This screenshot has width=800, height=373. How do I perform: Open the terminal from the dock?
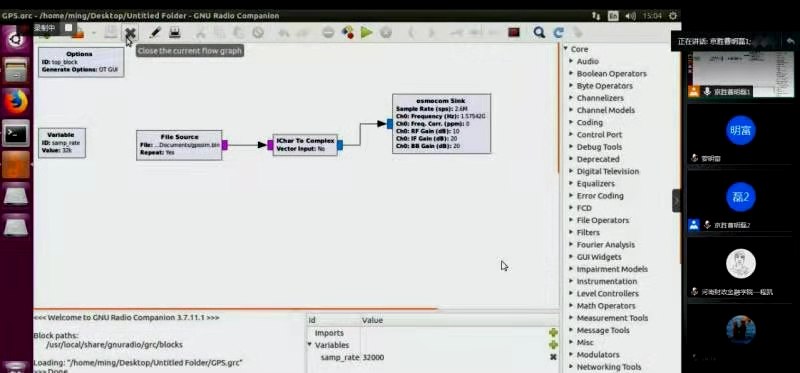pyautogui.click(x=16, y=133)
